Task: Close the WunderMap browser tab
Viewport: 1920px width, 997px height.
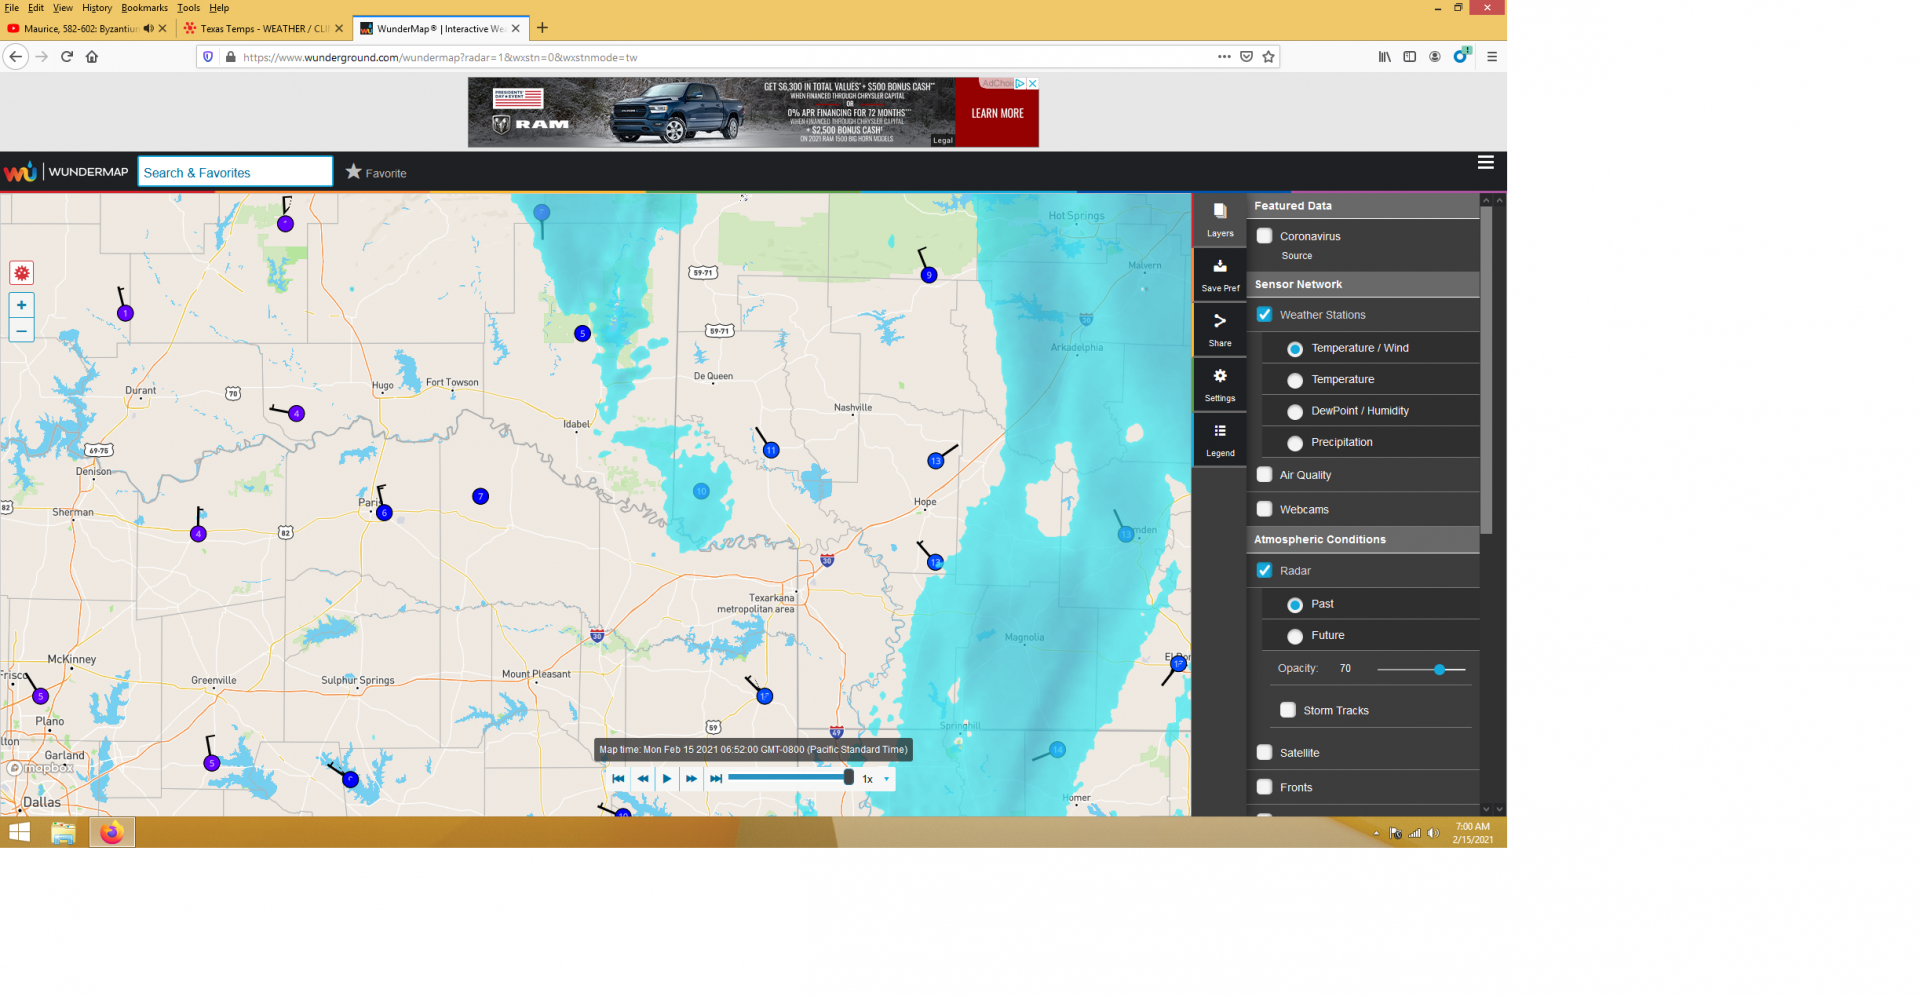Action: 516,28
